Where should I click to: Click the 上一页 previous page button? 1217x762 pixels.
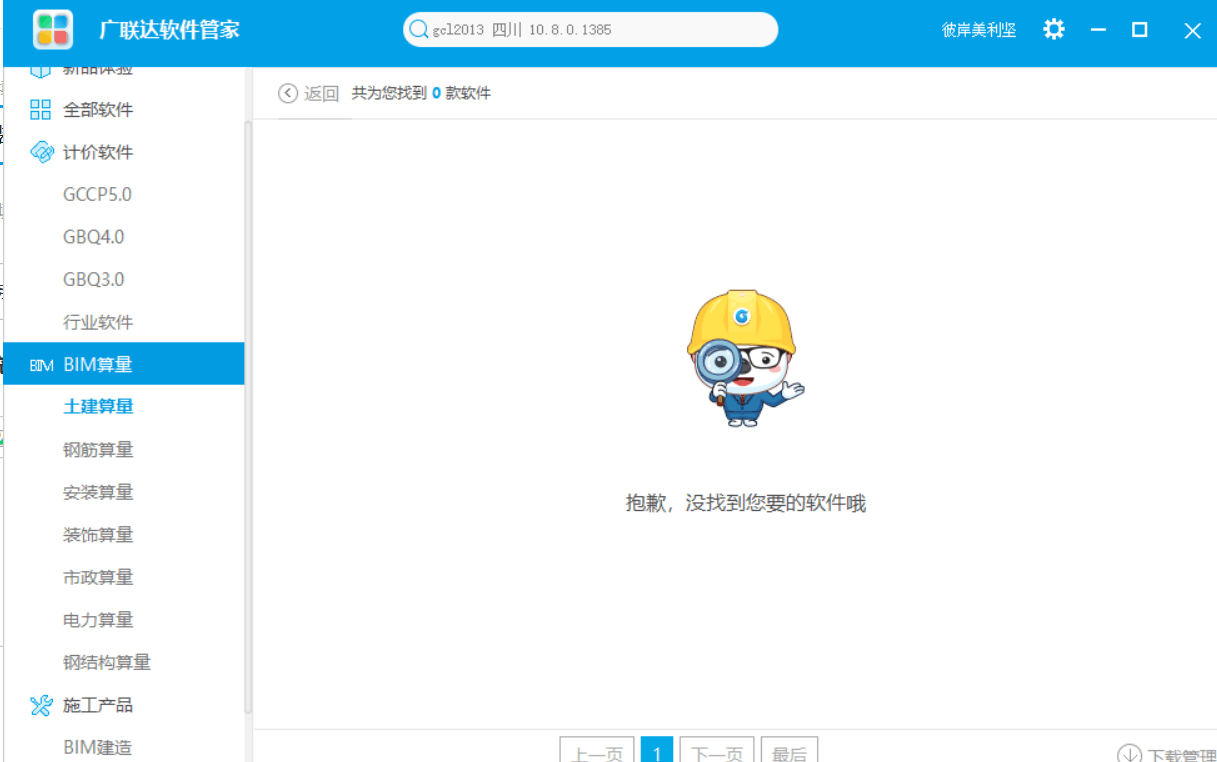click(x=597, y=750)
